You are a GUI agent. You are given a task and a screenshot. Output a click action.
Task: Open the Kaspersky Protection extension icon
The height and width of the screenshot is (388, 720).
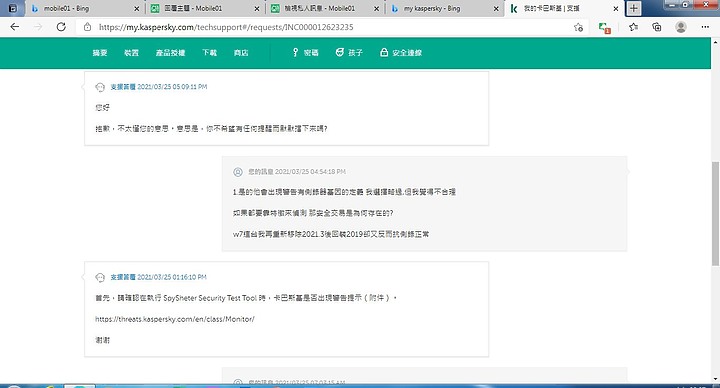click(x=604, y=28)
